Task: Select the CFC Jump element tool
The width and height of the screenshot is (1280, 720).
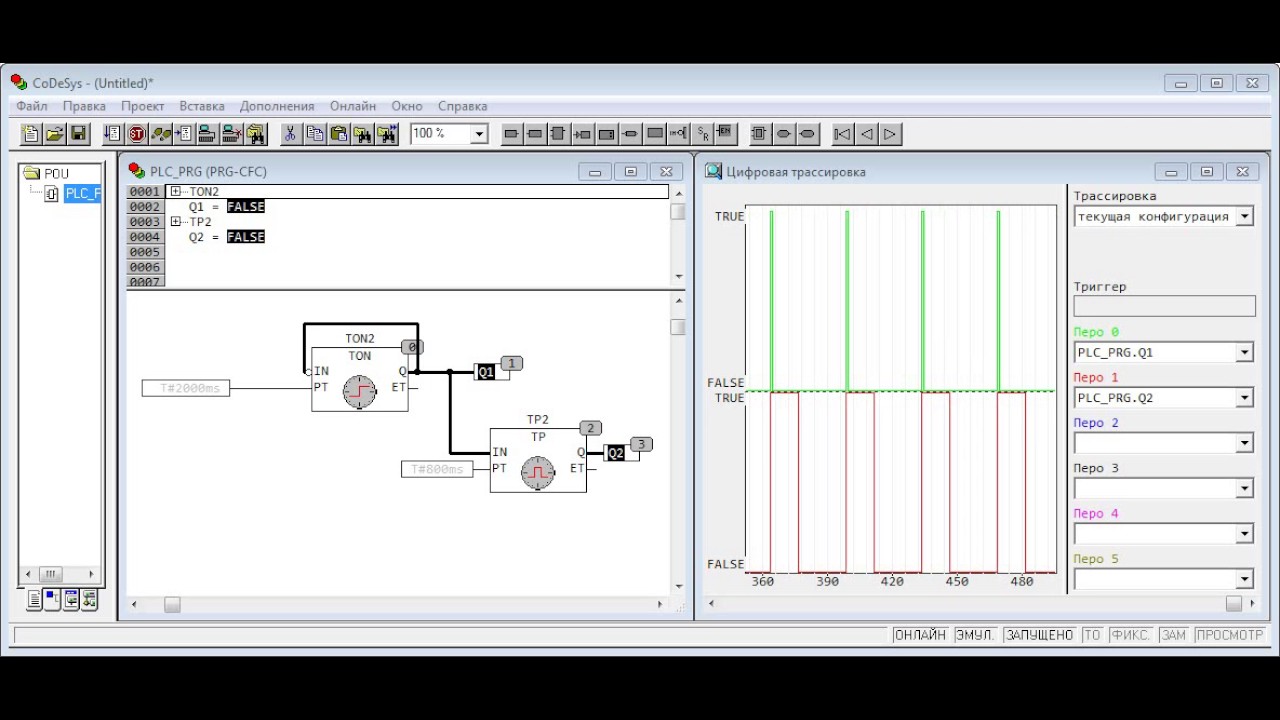Action: click(582, 133)
